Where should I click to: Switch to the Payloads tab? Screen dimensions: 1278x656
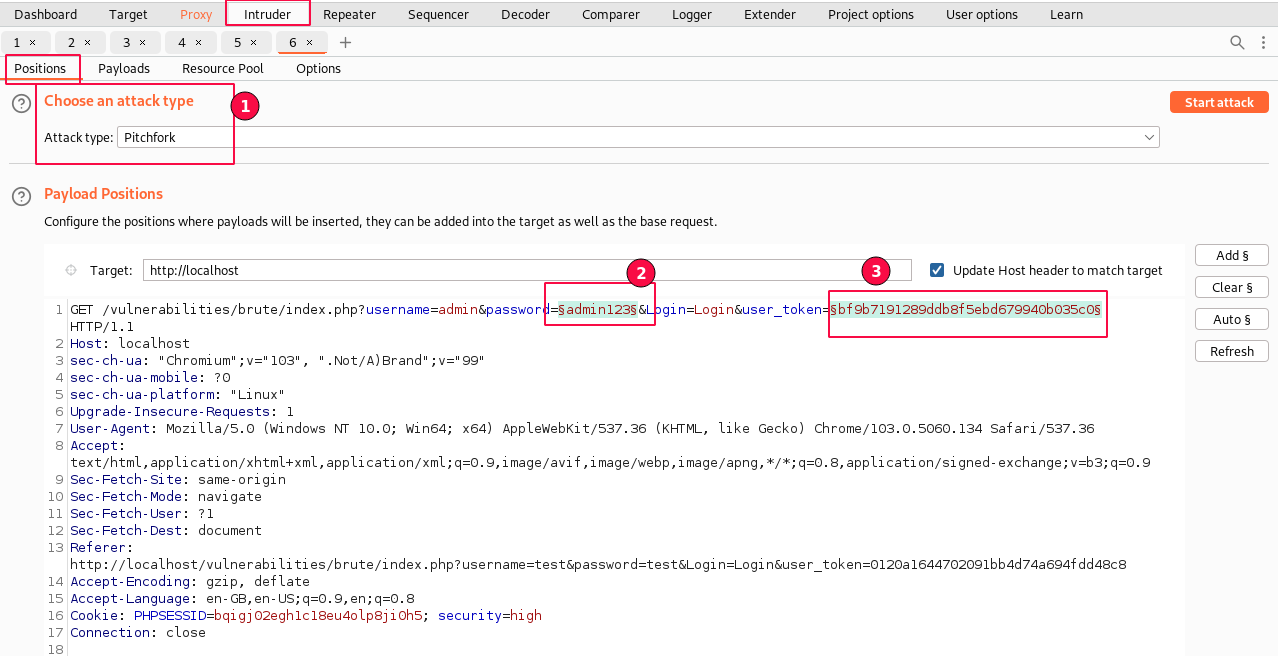[124, 68]
